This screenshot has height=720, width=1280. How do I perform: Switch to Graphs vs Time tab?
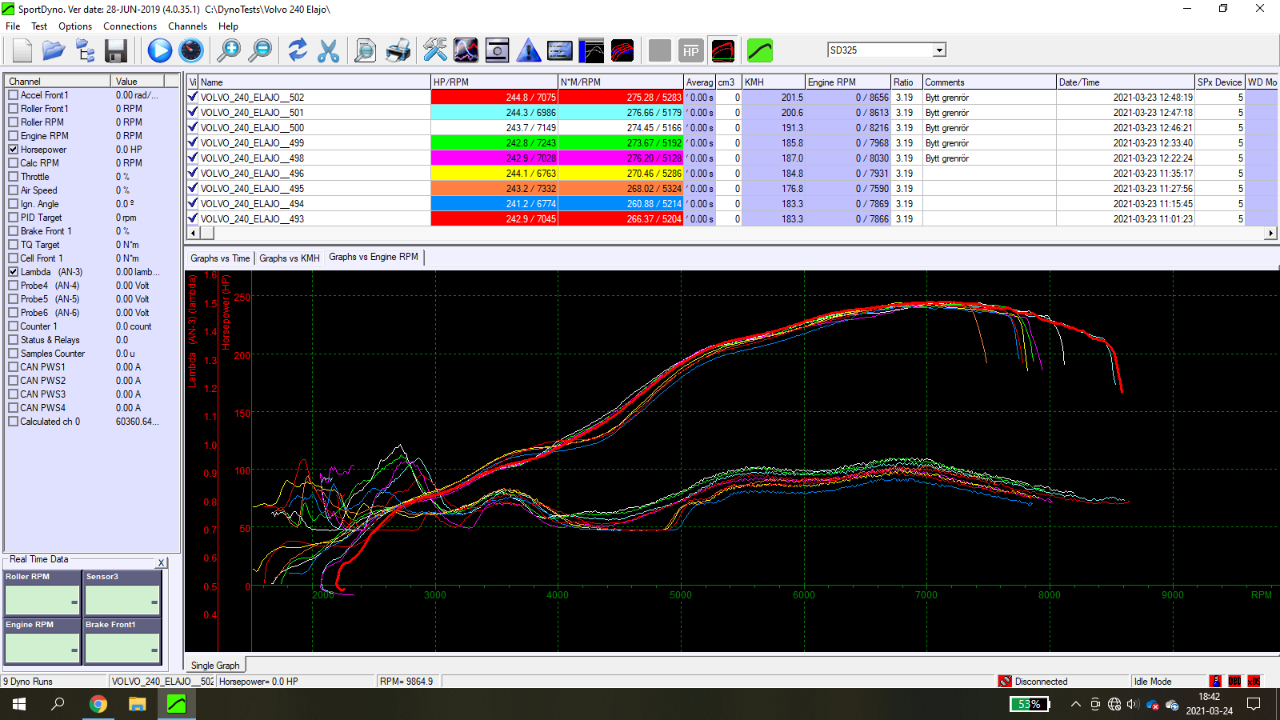[220, 258]
